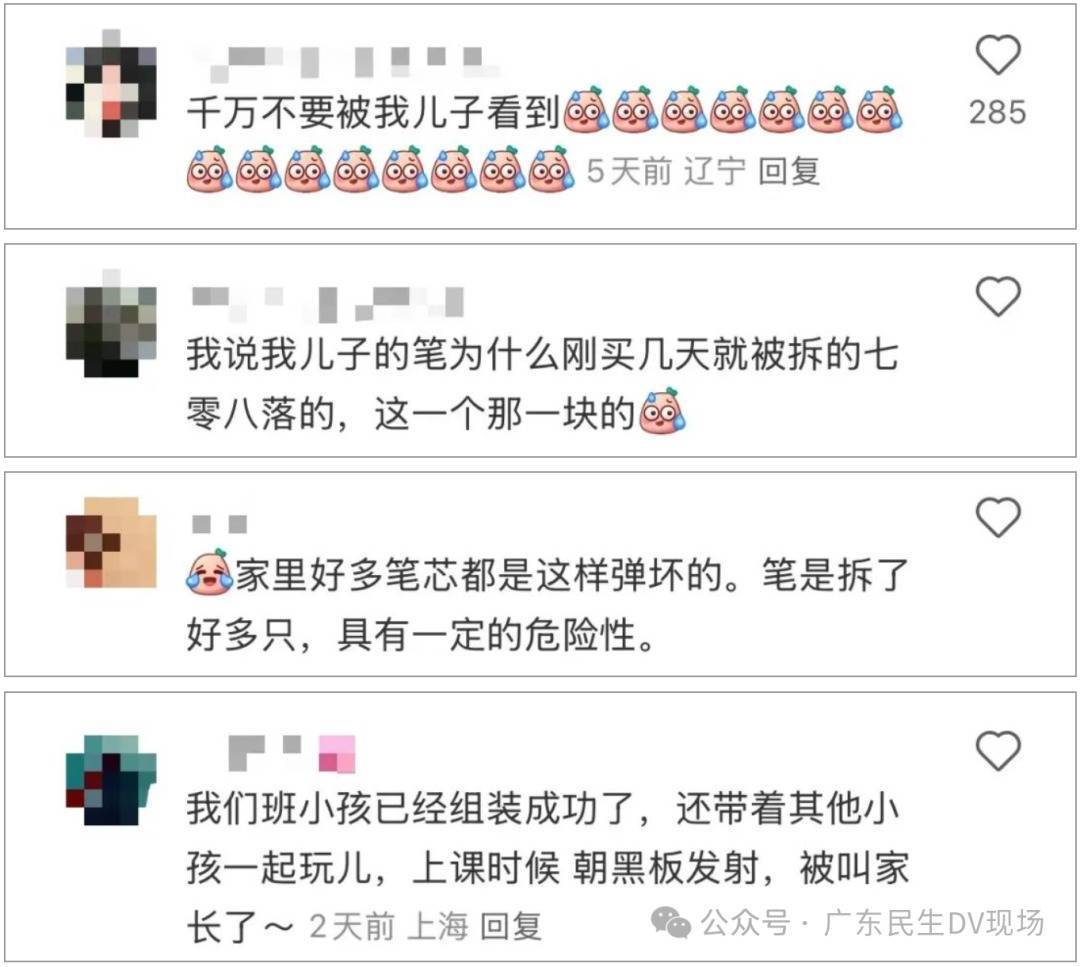1080x967 pixels.
Task: Click the '5天前 辽宁' timestamp
Action: pos(666,171)
